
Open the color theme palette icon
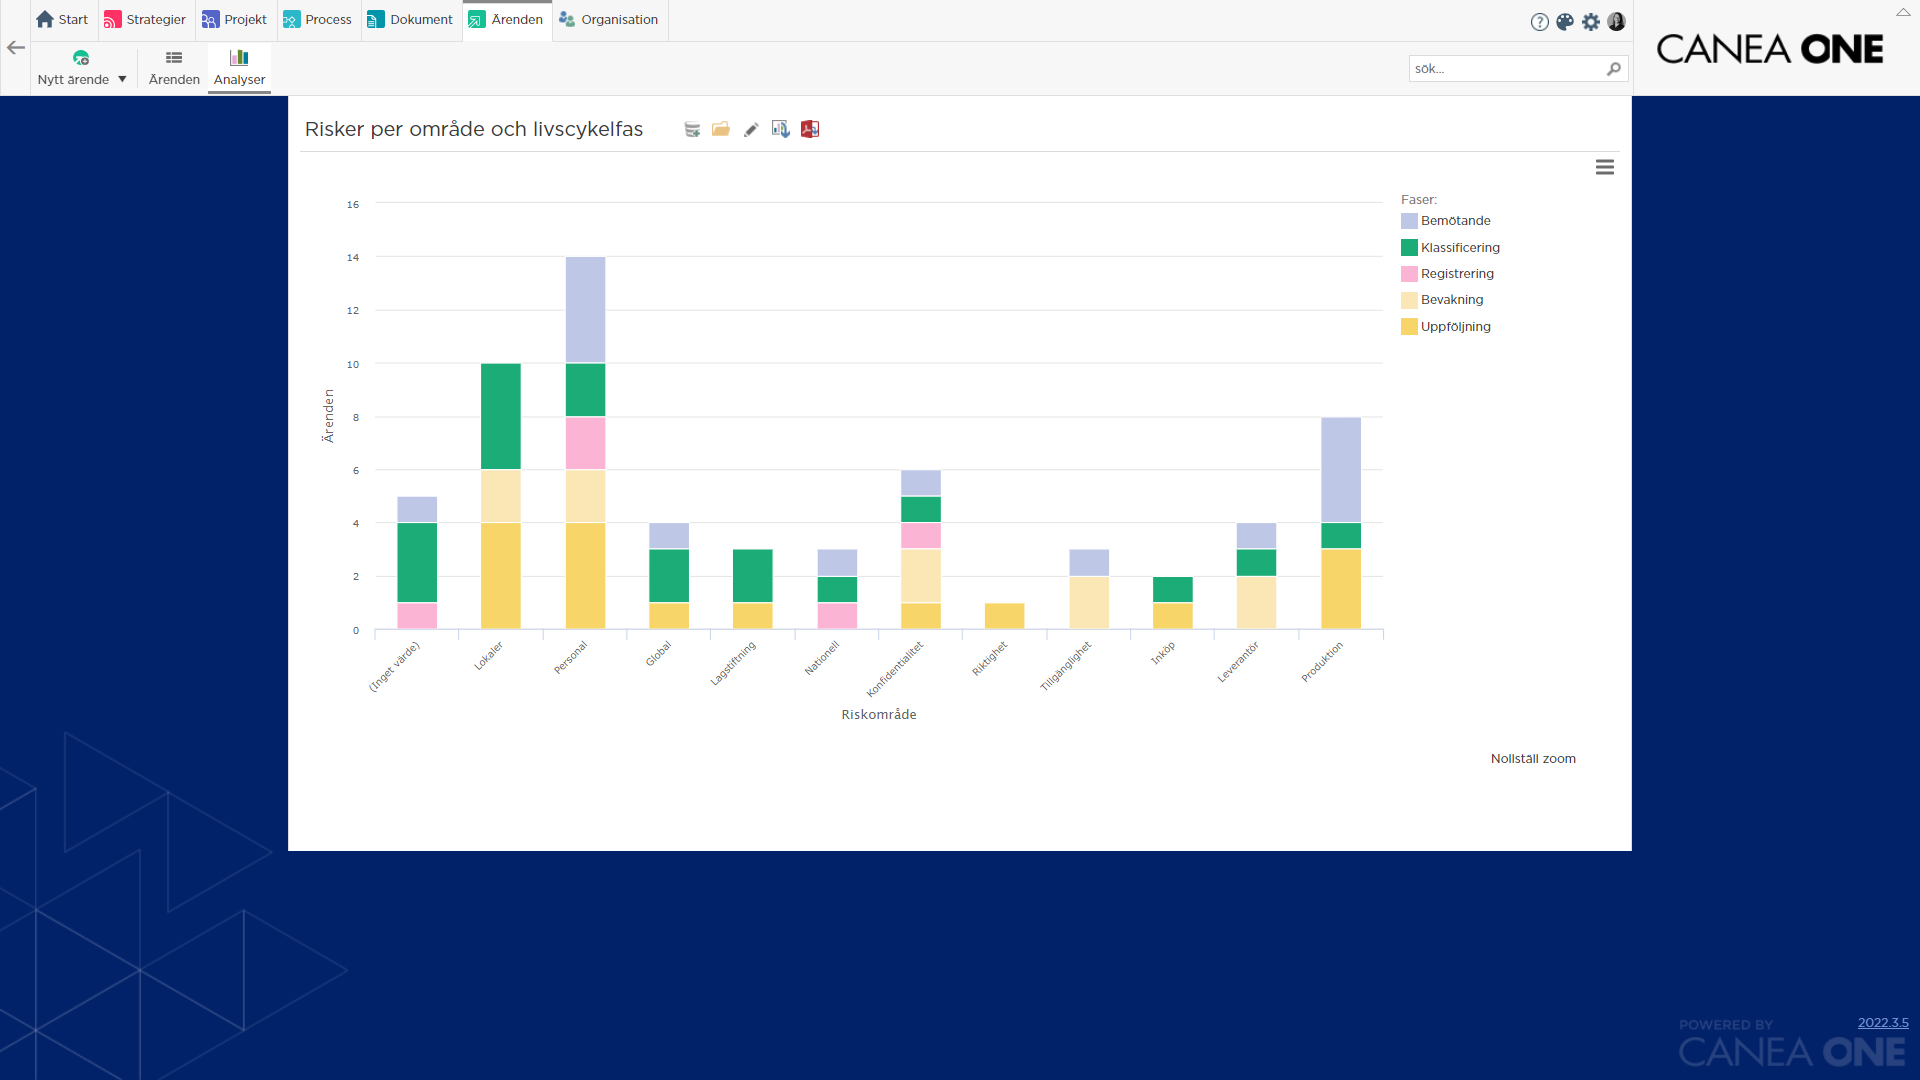1565,22
